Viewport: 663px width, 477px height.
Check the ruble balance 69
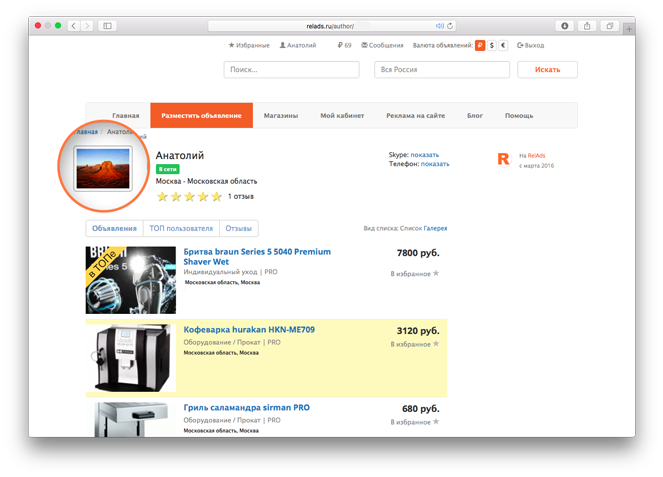click(x=344, y=45)
